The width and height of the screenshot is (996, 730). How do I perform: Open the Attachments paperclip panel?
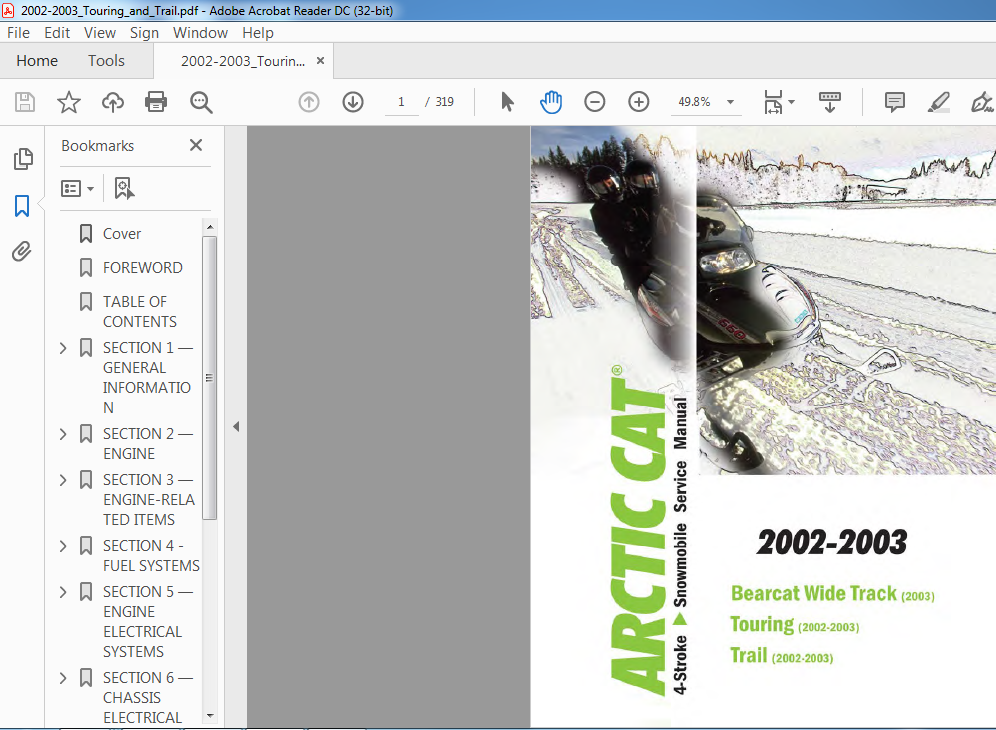[x=22, y=252]
